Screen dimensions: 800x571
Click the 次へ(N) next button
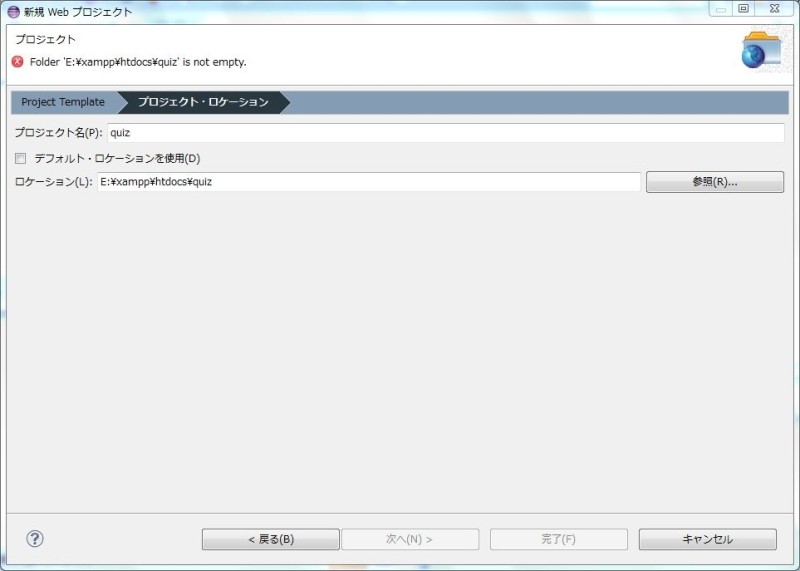(410, 539)
